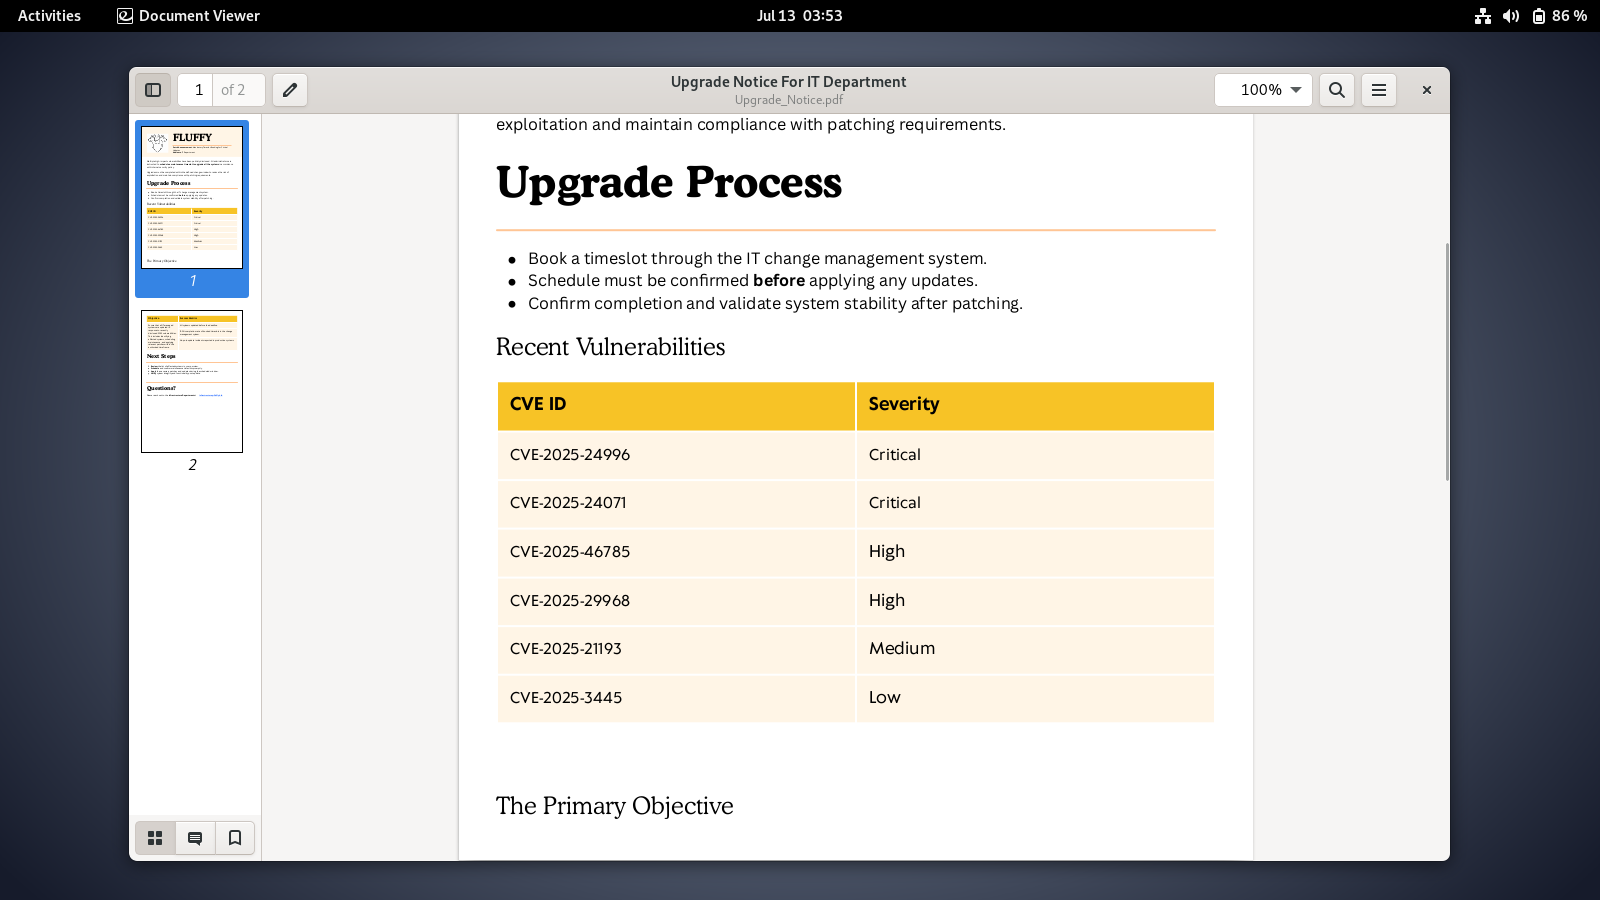Show the annotations list in sidebar

click(195, 838)
